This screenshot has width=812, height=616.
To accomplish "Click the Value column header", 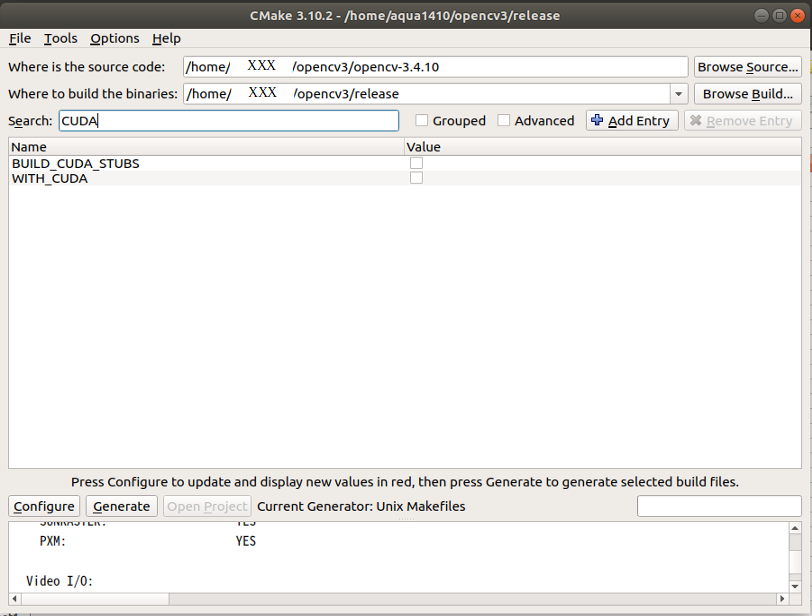I will 602,147.
